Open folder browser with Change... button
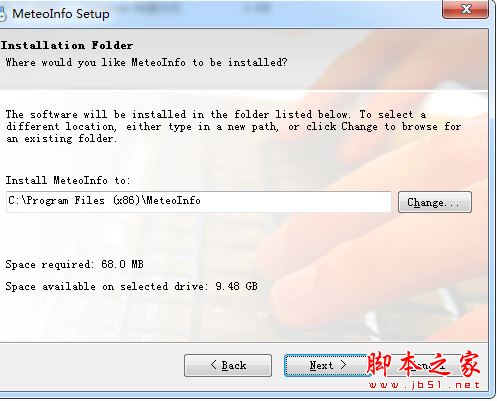 pyautogui.click(x=435, y=202)
